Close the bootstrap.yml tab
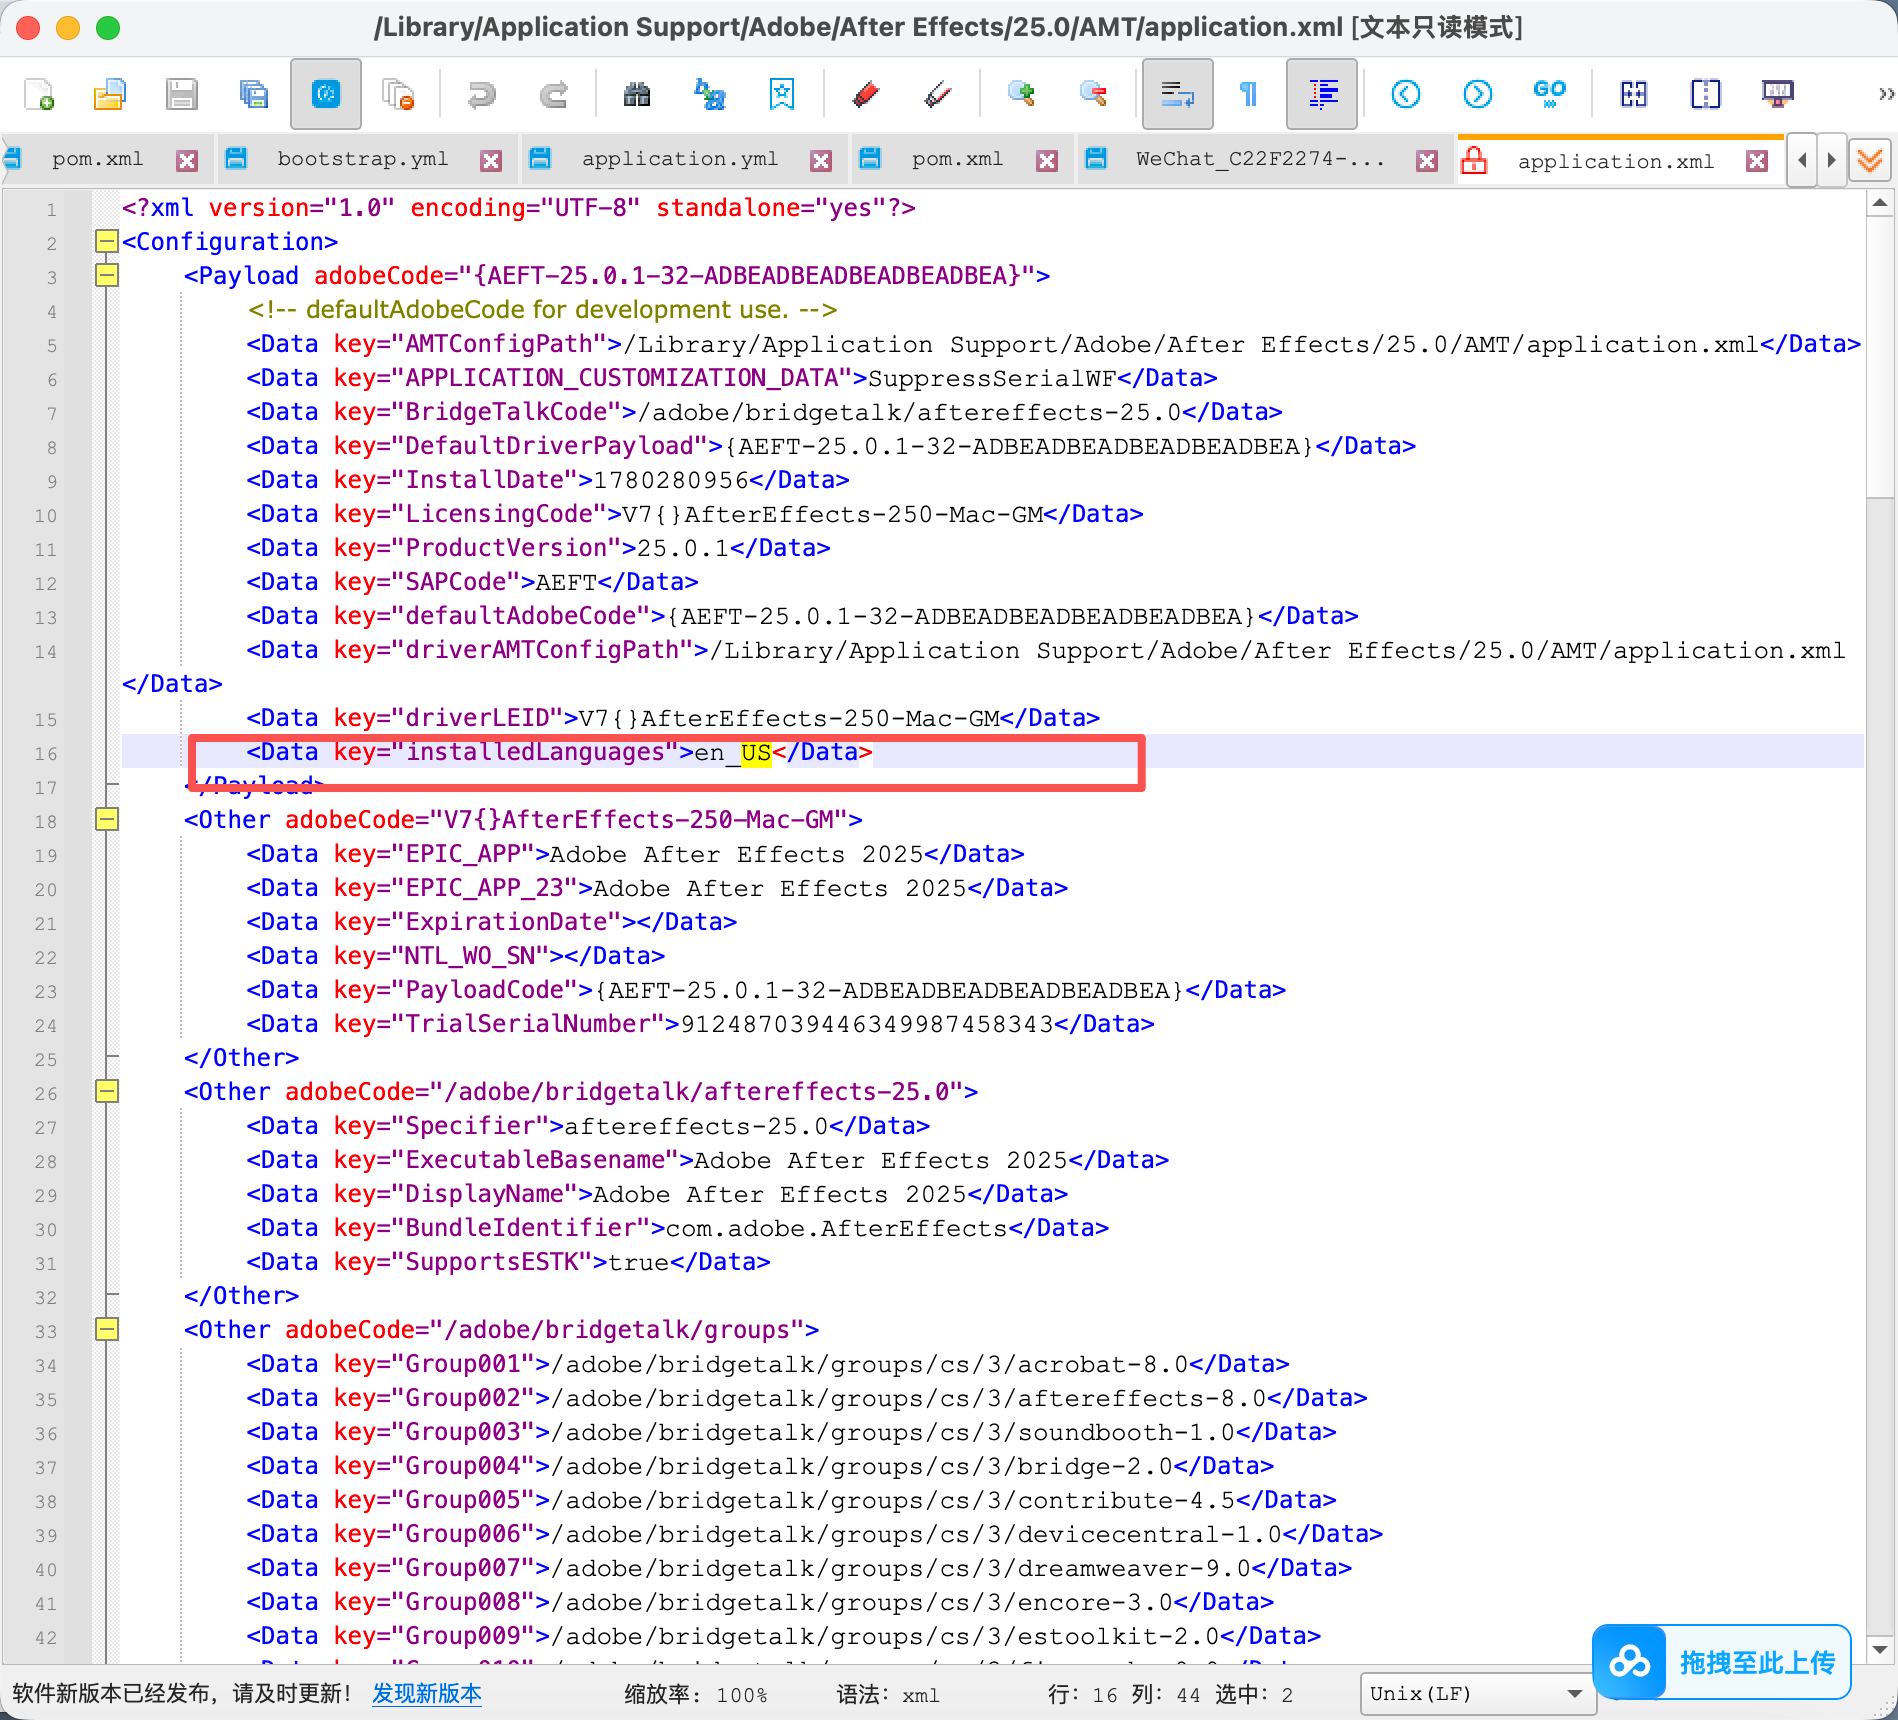The height and width of the screenshot is (1720, 1898). pos(491,160)
